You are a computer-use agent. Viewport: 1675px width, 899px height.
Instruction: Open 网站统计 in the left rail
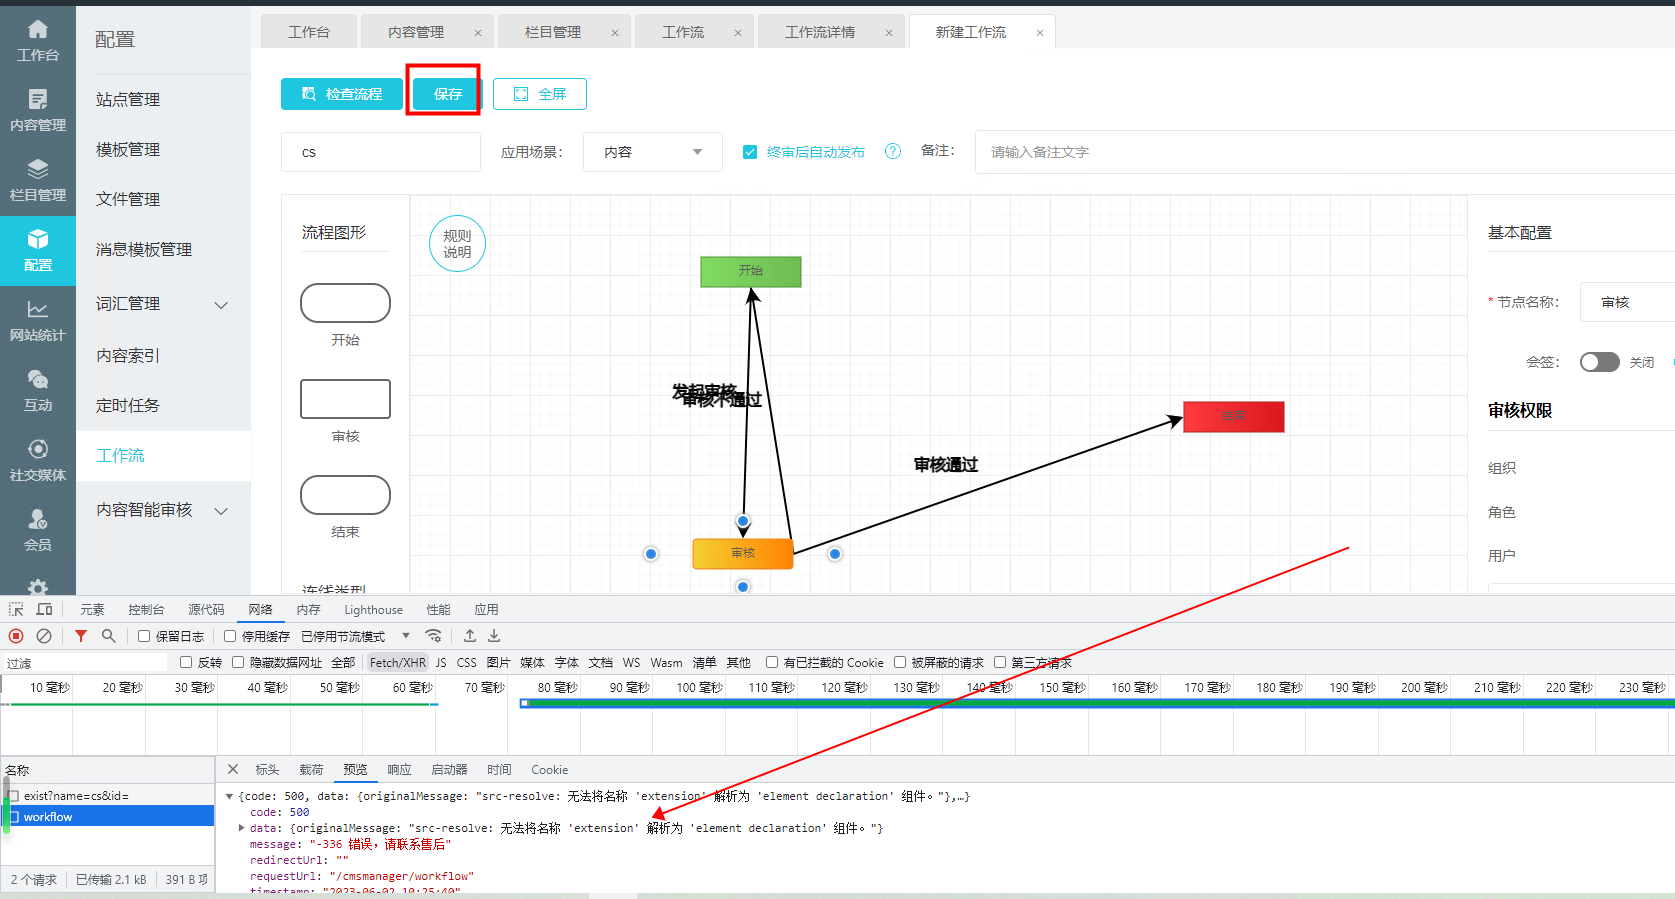click(x=38, y=320)
